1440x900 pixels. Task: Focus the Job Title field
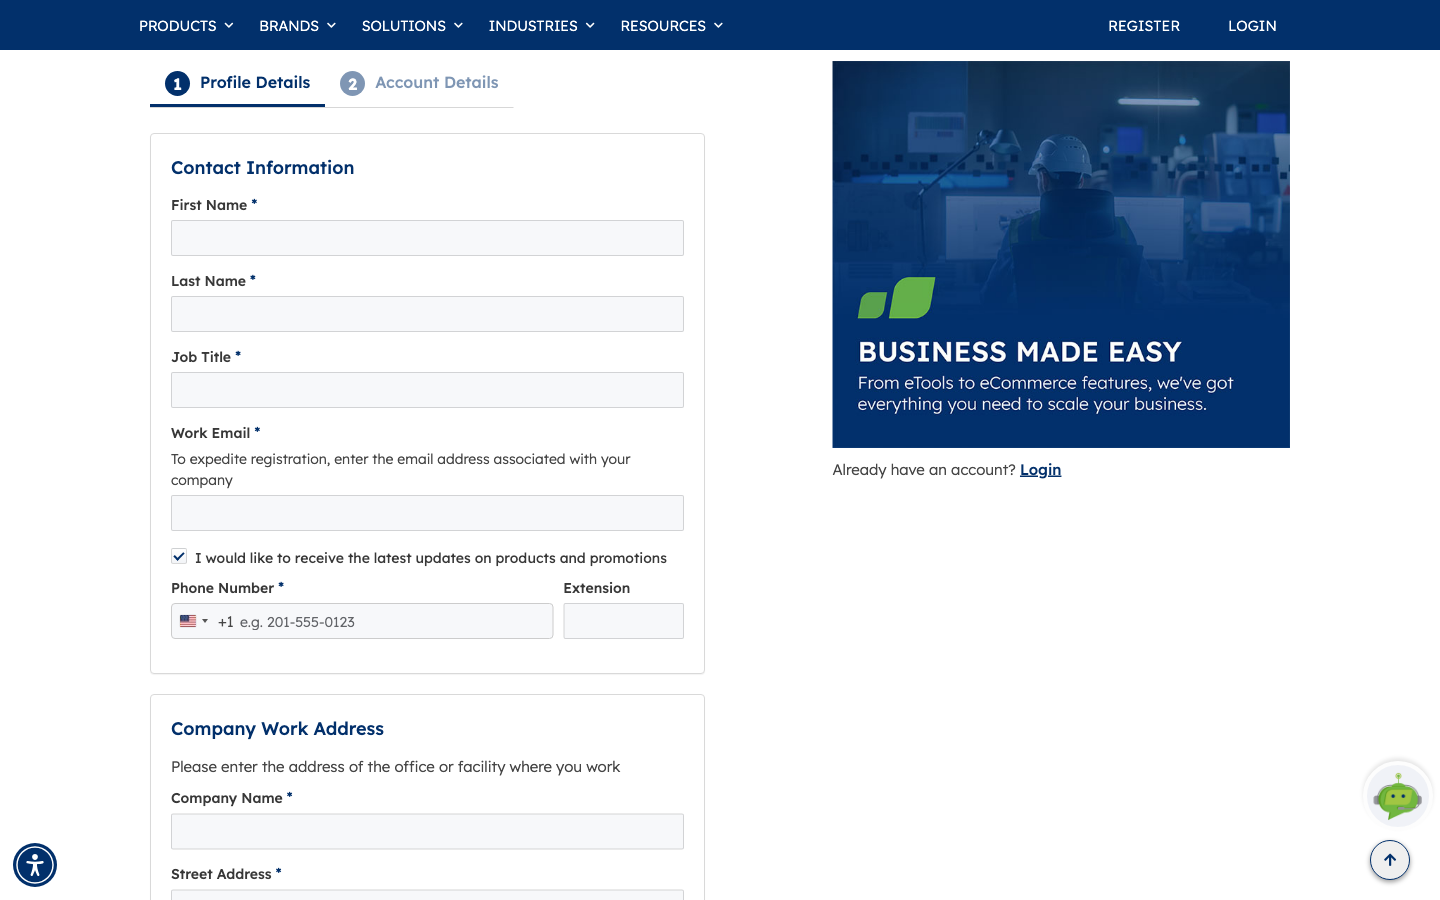[427, 390]
